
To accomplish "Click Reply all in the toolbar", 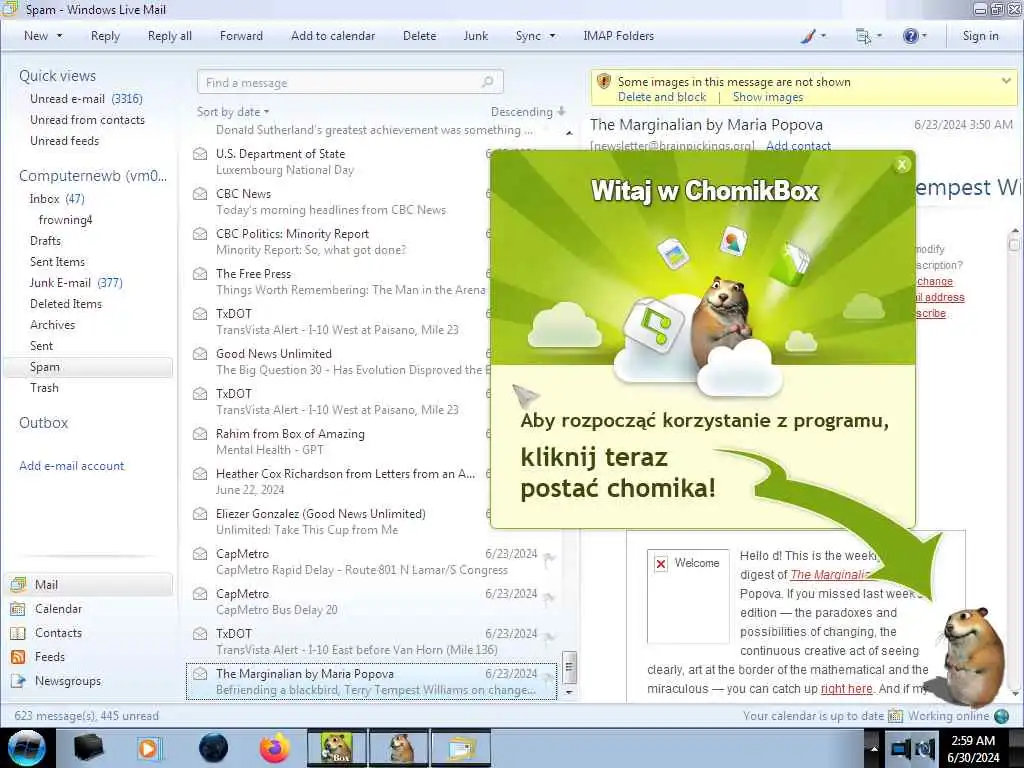I will tap(170, 37).
